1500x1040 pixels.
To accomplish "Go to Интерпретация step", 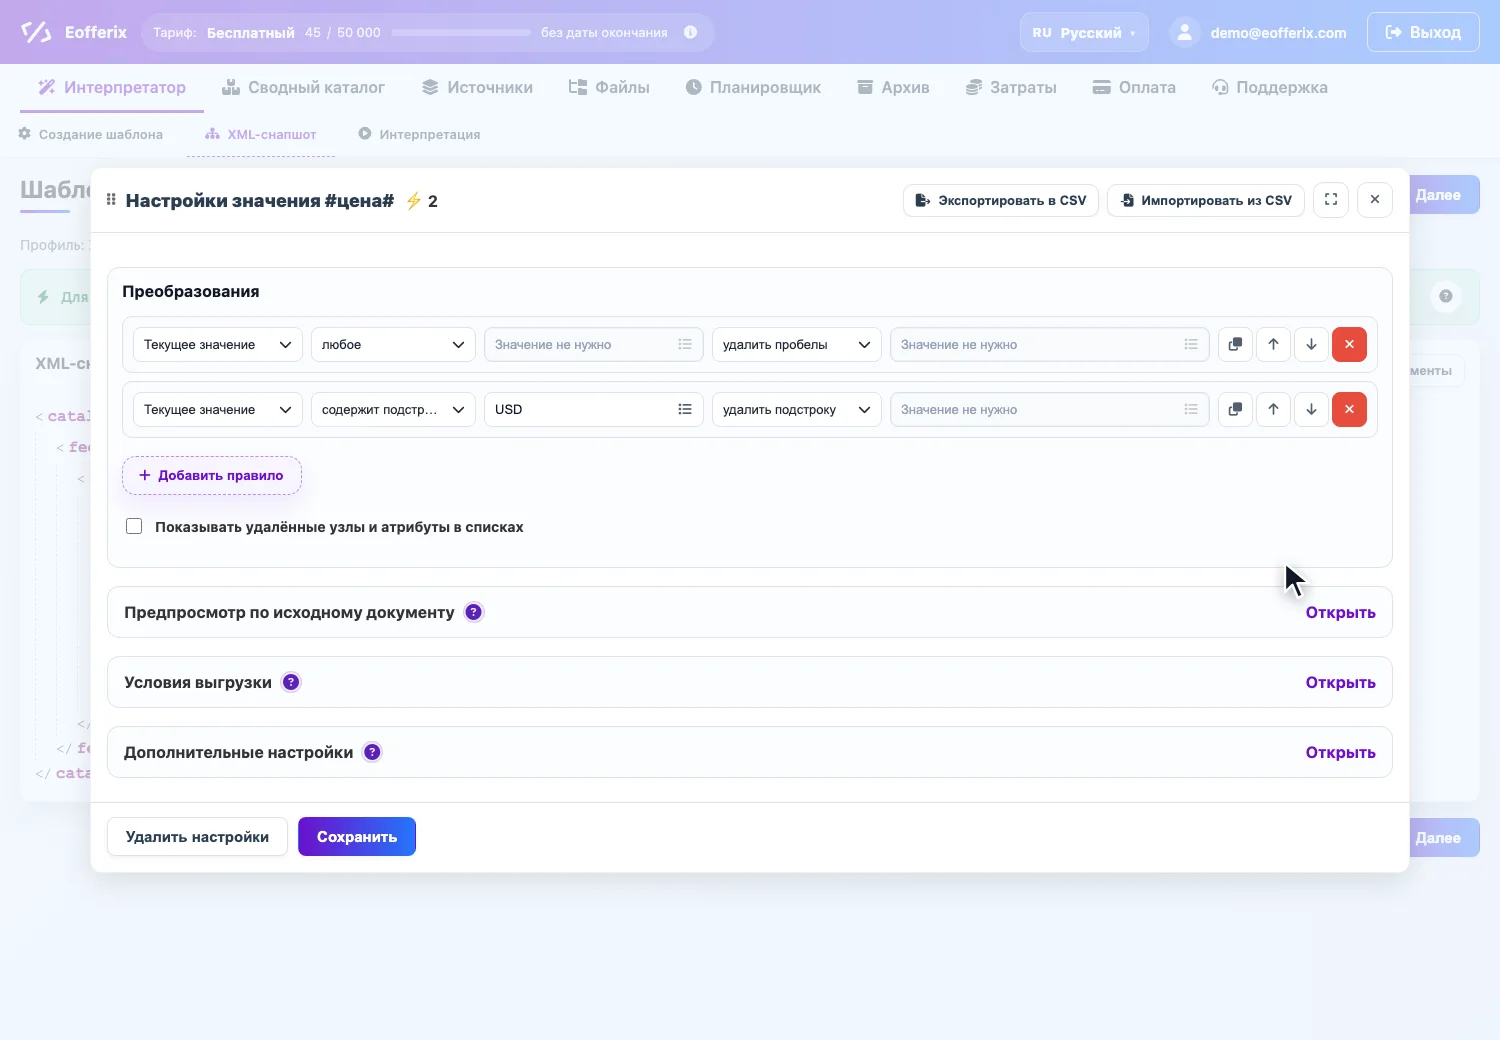I will point(419,134).
